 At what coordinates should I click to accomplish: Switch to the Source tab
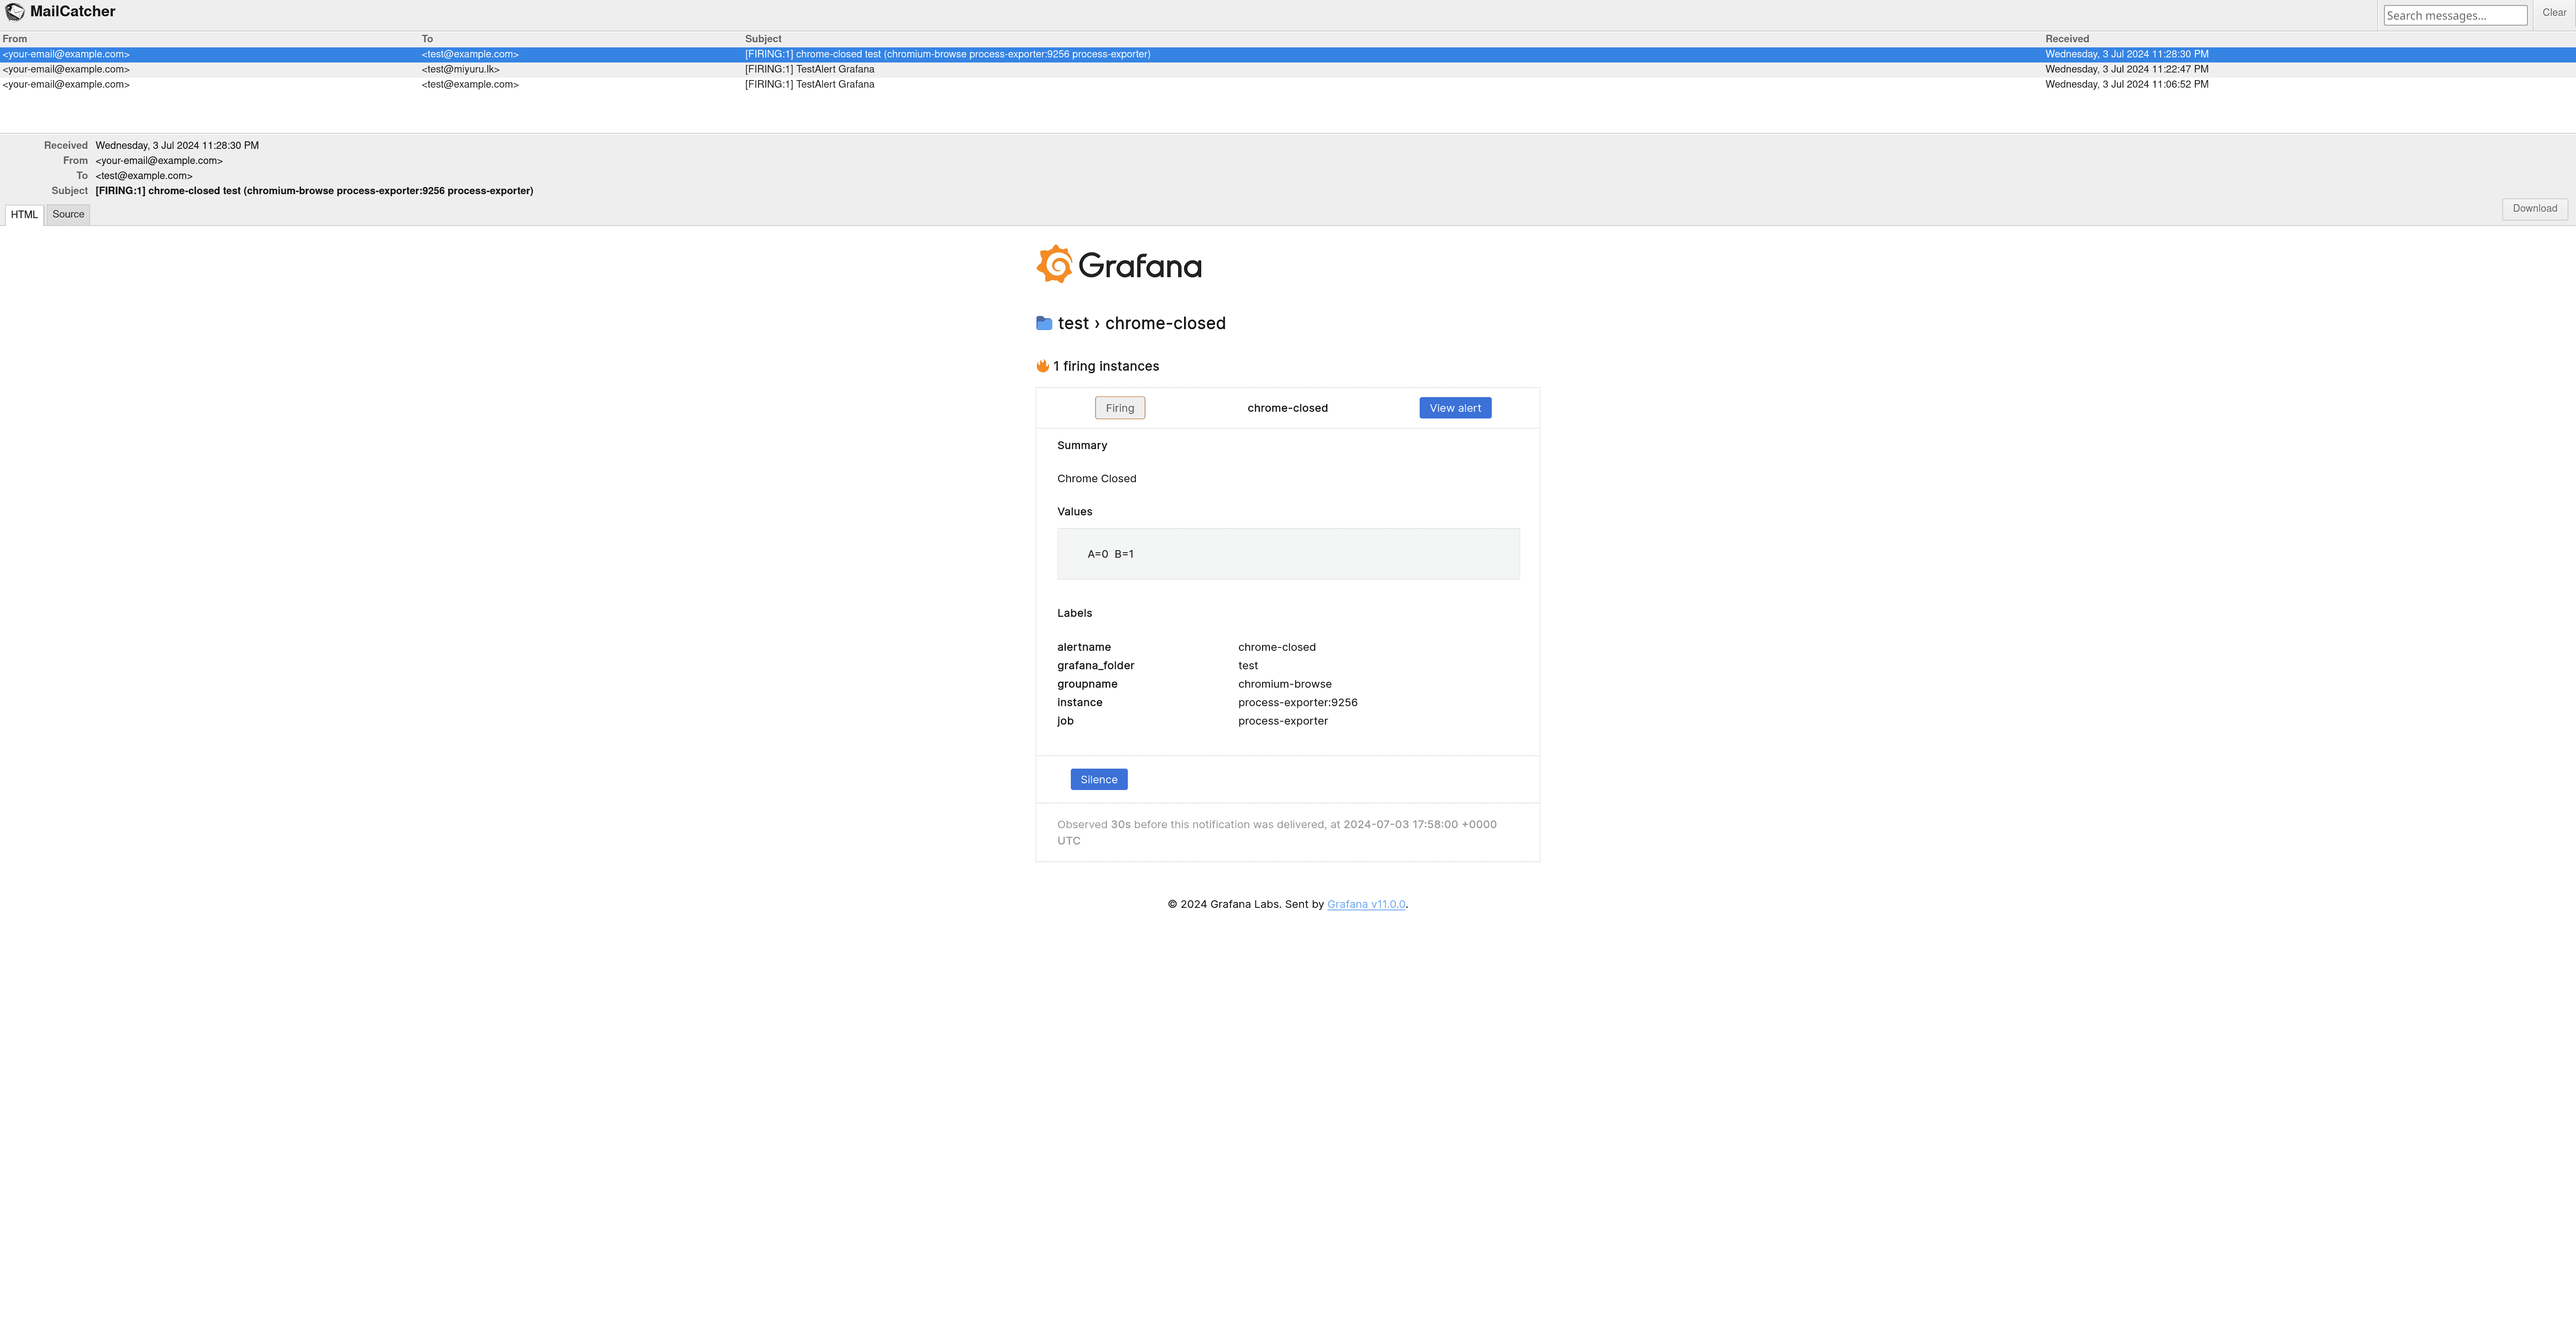[68, 214]
